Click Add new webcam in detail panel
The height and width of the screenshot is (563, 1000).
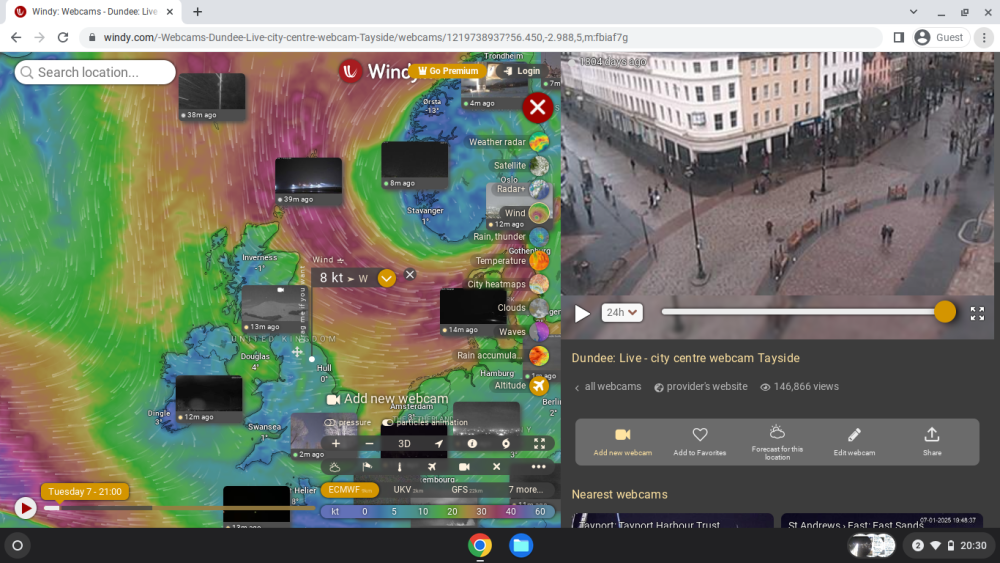[622, 442]
